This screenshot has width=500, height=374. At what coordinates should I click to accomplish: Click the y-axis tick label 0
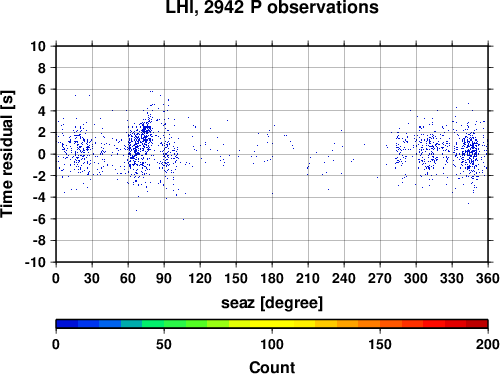(42, 154)
